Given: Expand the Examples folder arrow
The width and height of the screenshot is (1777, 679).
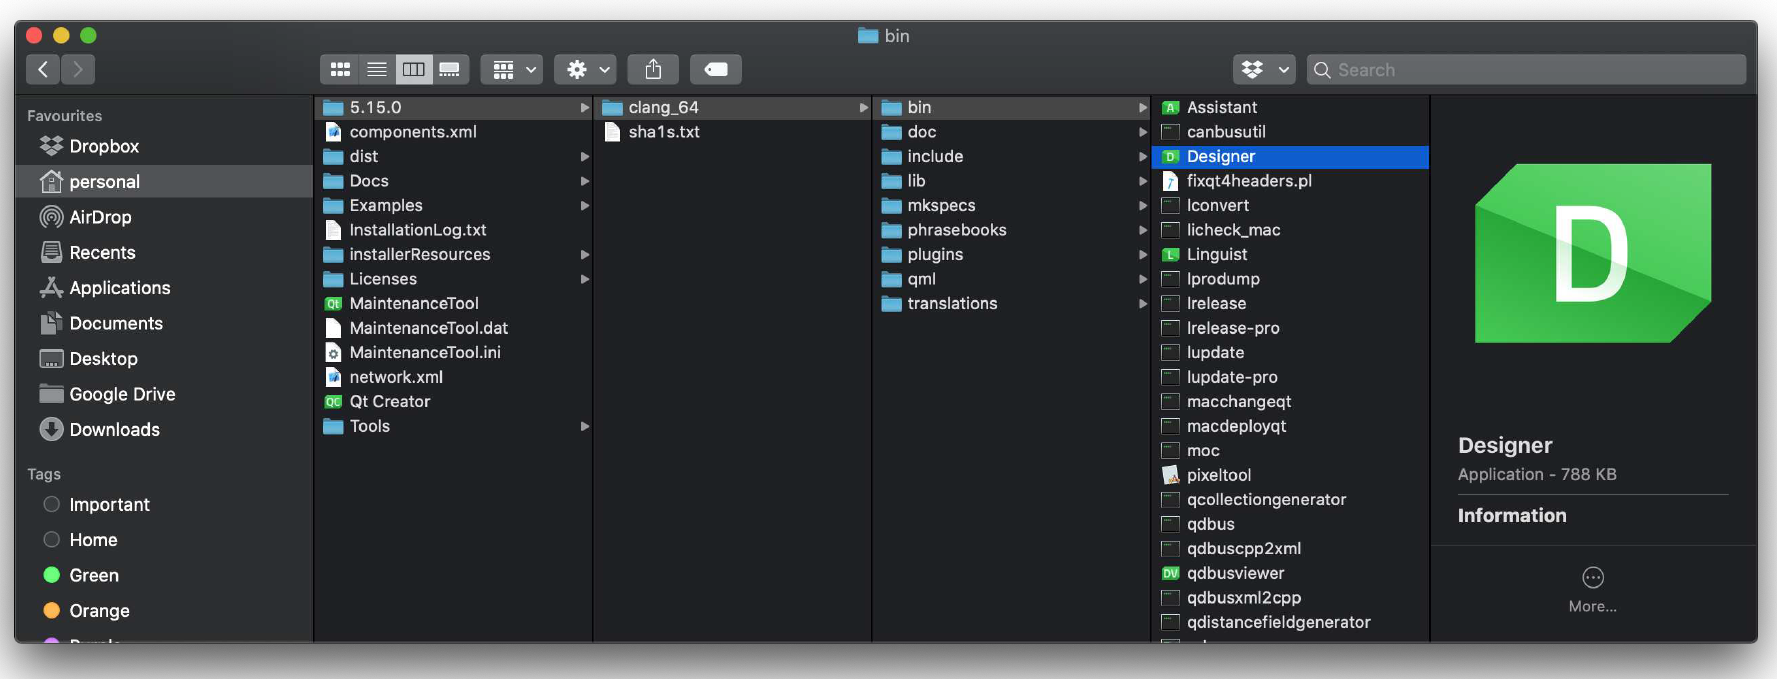Looking at the screenshot, I should click(585, 205).
